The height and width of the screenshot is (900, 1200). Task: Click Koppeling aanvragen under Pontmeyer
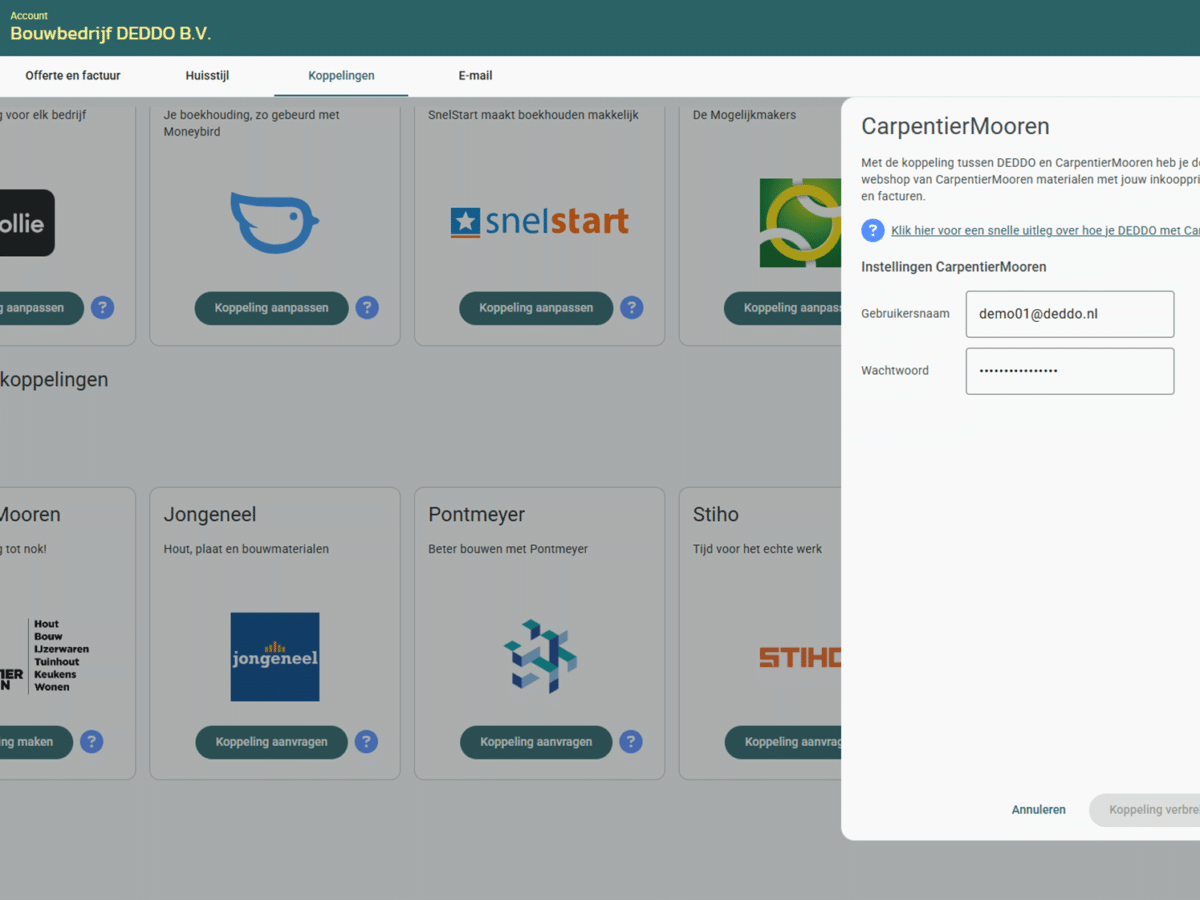[536, 742]
